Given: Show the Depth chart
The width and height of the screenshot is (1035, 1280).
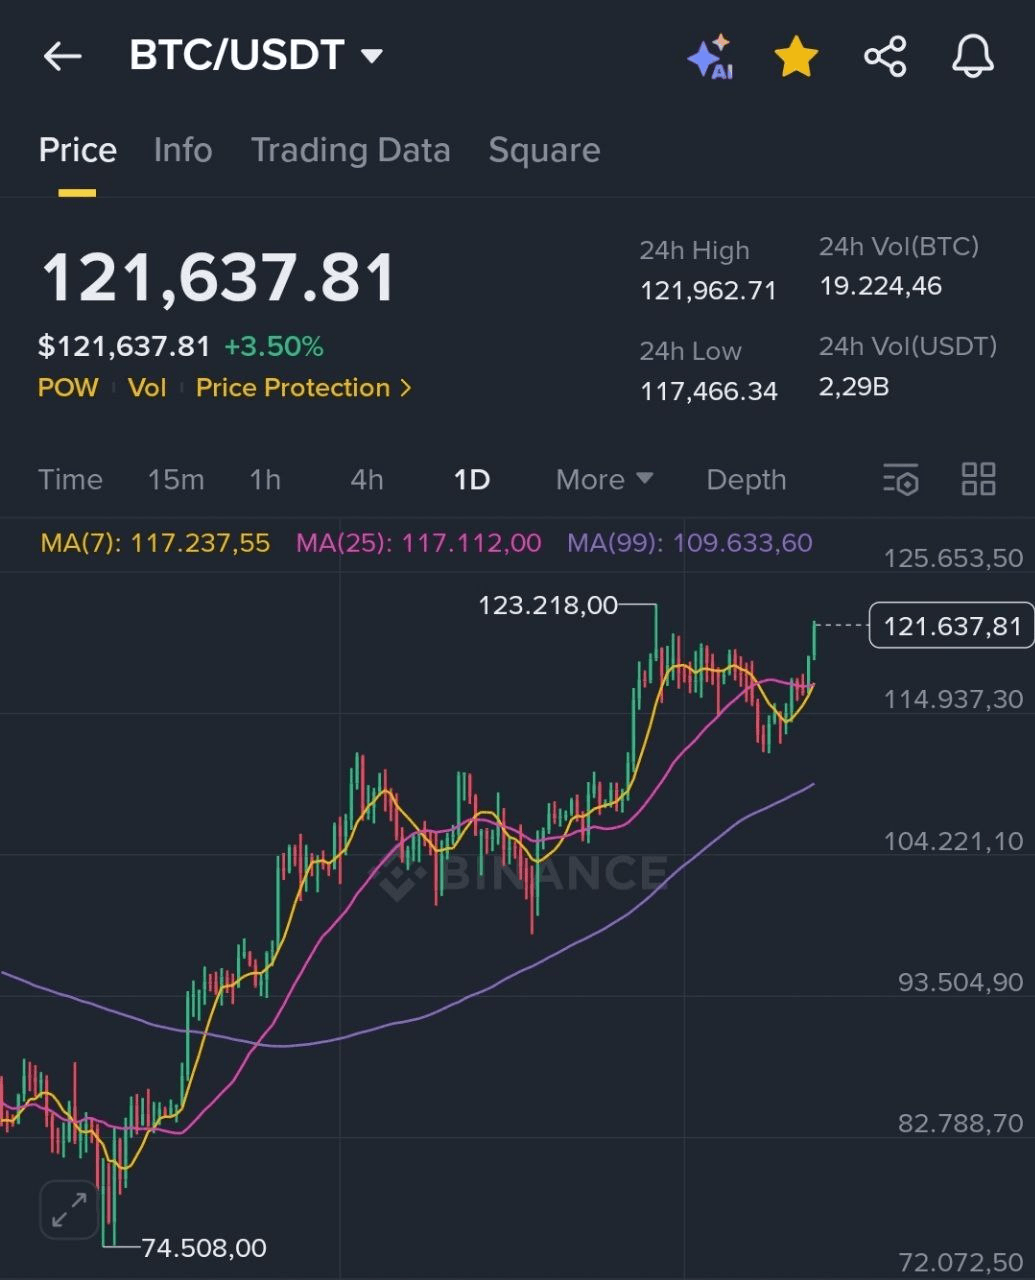Looking at the screenshot, I should [746, 480].
